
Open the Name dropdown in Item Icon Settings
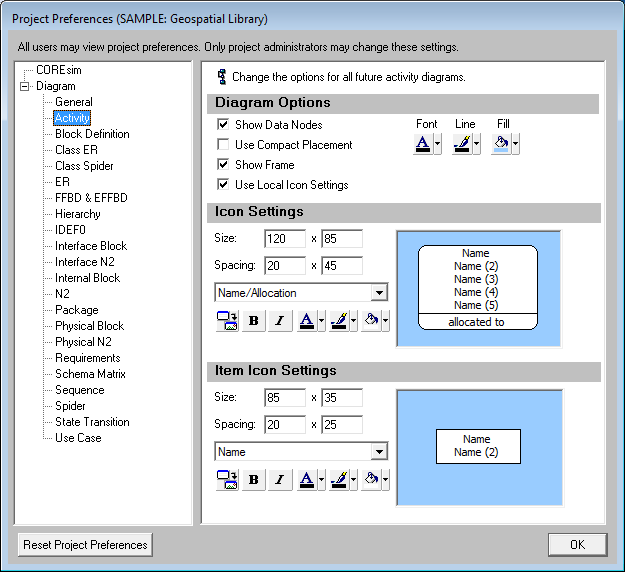(378, 452)
